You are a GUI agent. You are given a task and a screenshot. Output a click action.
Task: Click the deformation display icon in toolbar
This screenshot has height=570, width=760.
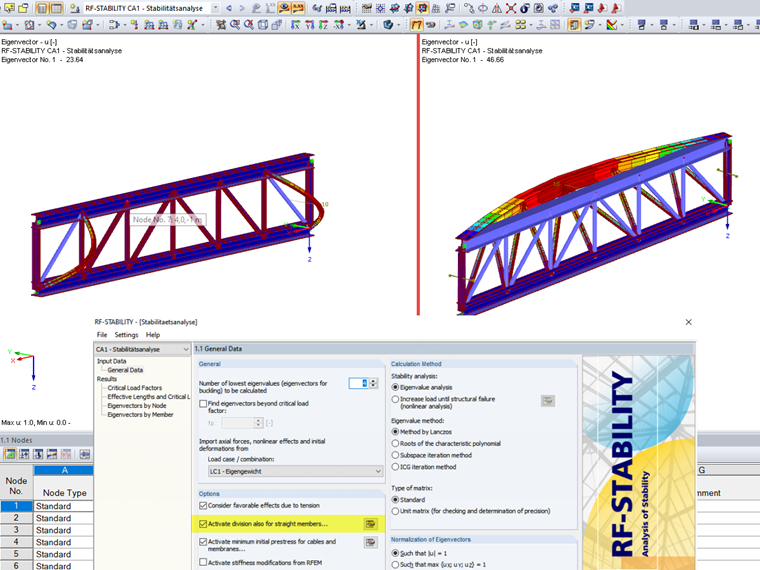(416, 24)
